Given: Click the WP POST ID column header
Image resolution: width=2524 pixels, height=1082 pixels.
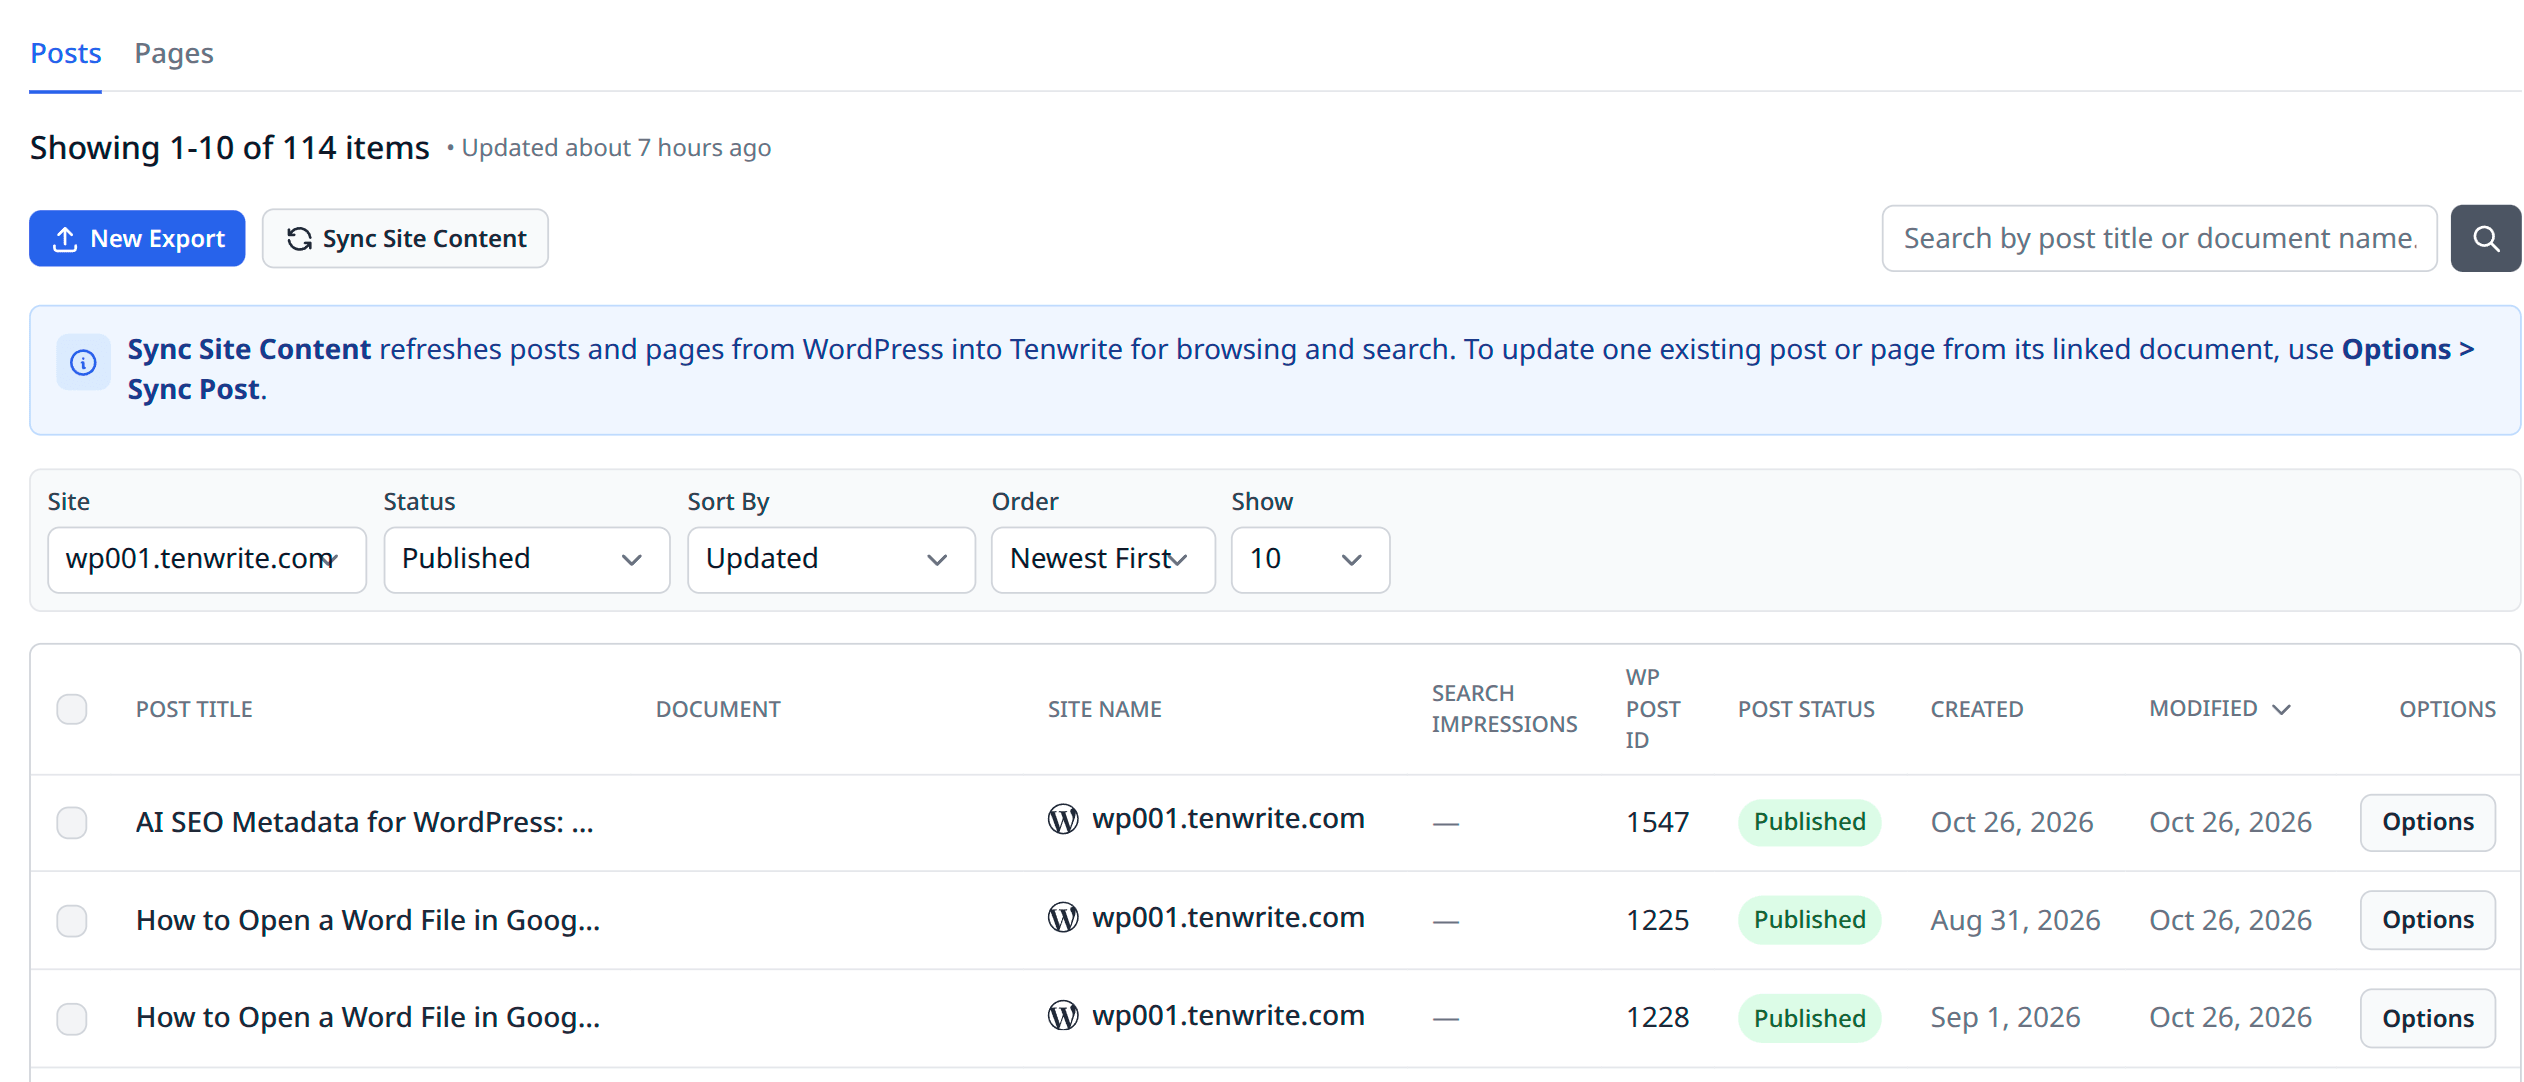Looking at the screenshot, I should pos(1652,708).
